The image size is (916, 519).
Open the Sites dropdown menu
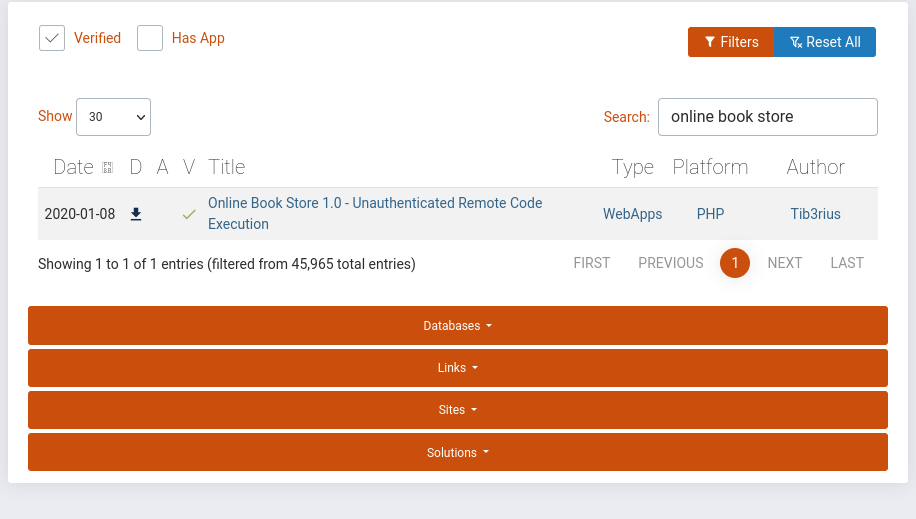pyautogui.click(x=457, y=410)
